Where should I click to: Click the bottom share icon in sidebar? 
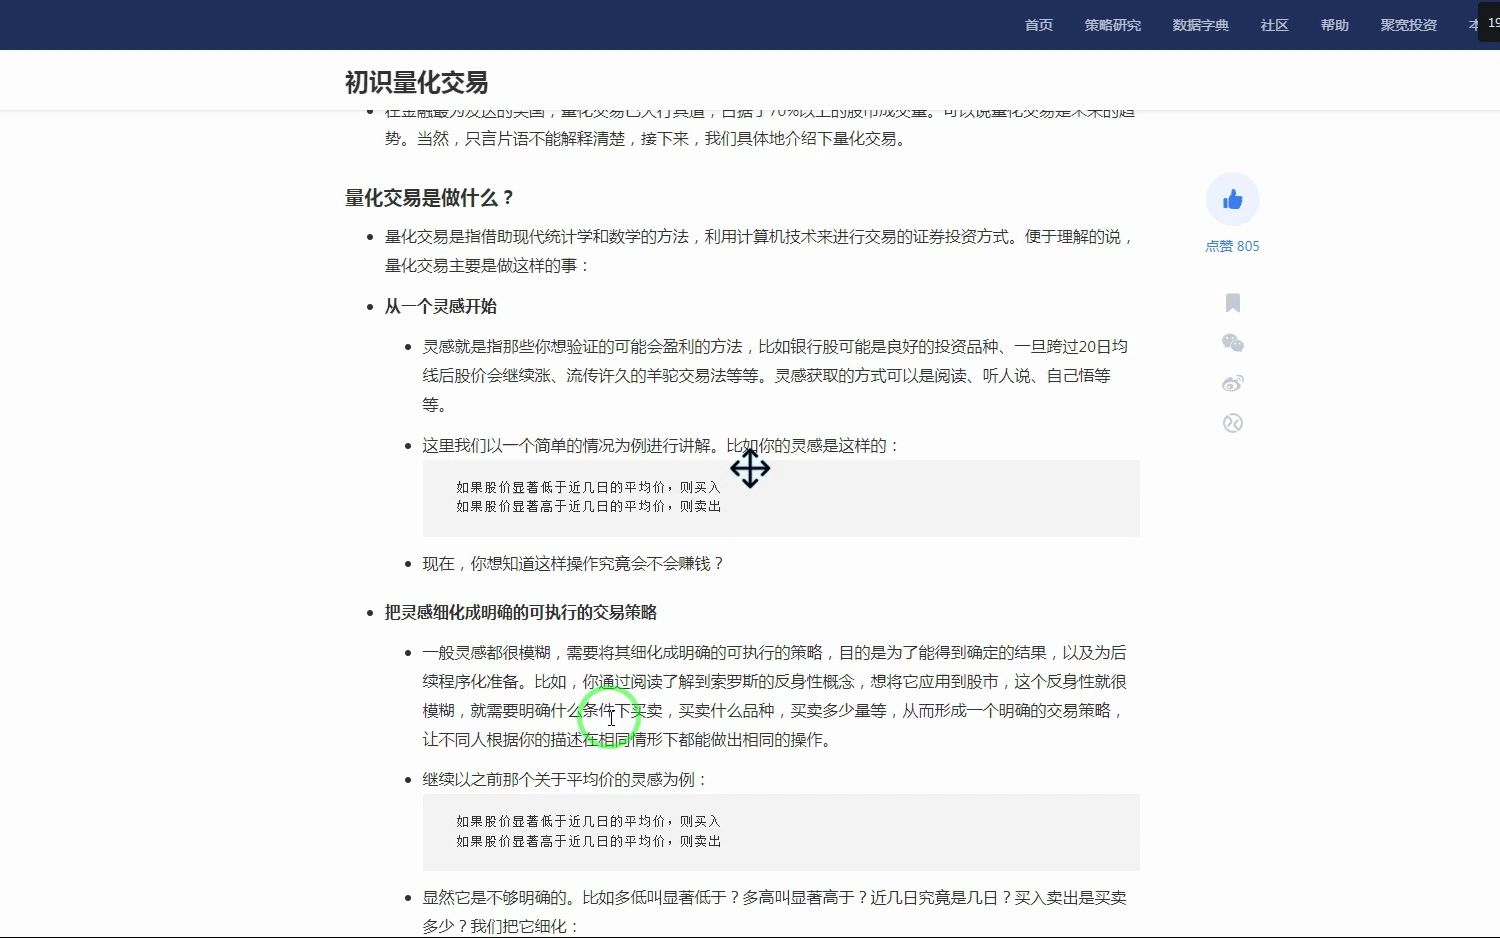pos(1233,423)
